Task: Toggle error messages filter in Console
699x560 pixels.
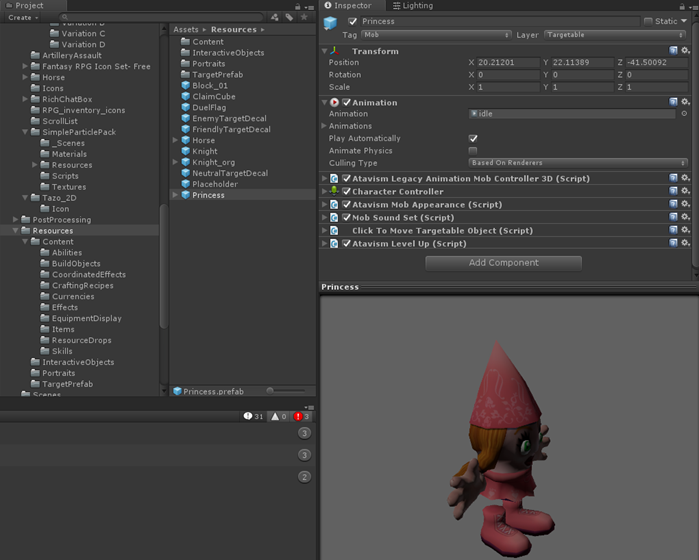Action: [301, 416]
